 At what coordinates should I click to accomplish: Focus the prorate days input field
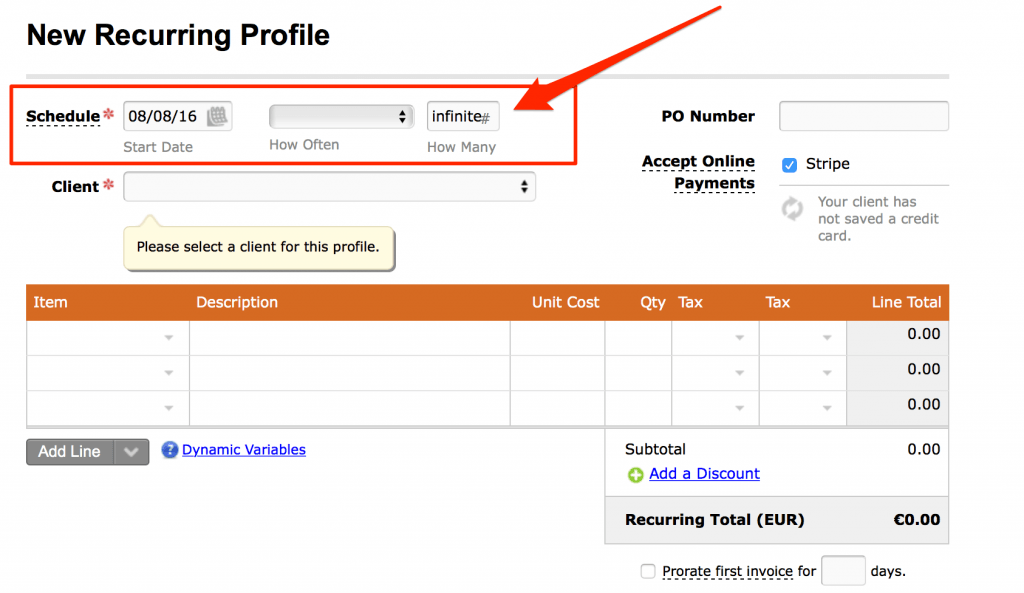click(843, 571)
